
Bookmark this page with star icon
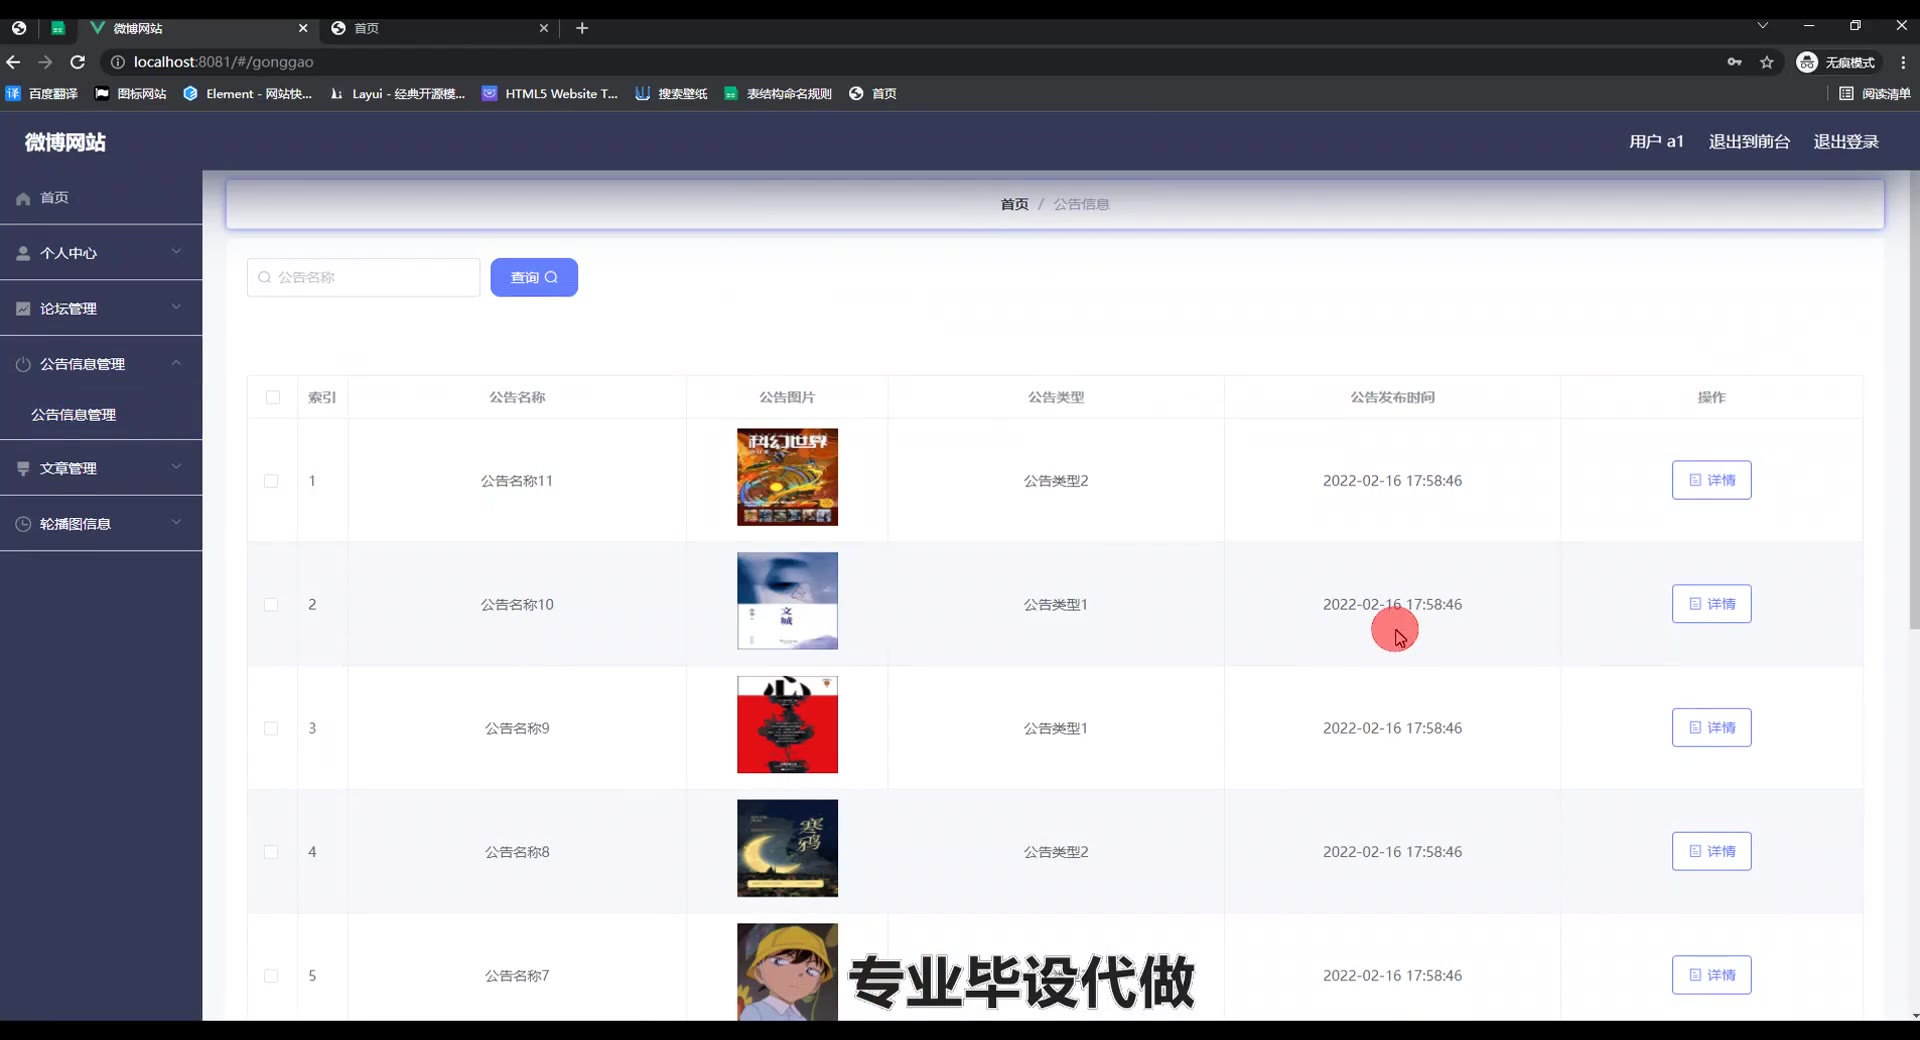point(1767,62)
